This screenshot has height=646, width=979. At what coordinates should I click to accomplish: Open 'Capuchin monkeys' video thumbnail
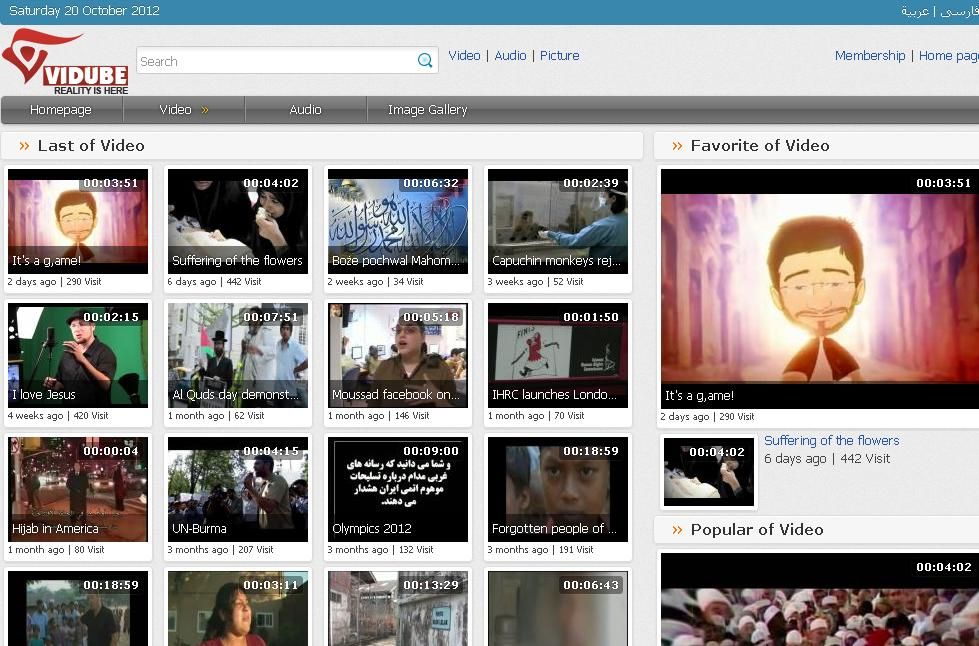(558, 220)
